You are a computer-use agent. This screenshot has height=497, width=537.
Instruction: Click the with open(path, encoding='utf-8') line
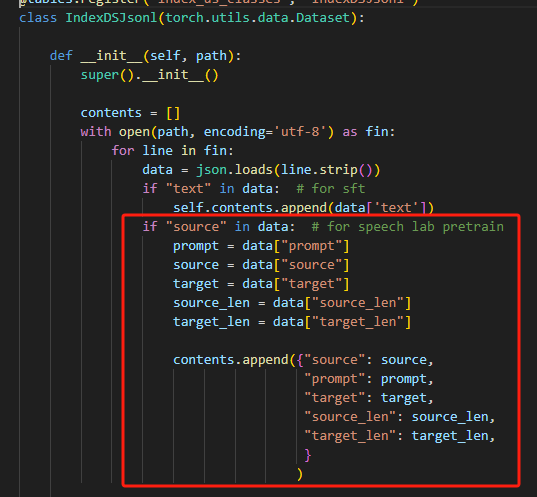click(238, 132)
